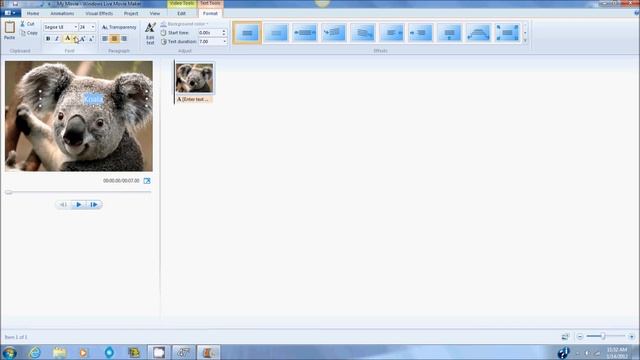Zoom in the time scale
Screen dimensions: 640x360
point(631,336)
